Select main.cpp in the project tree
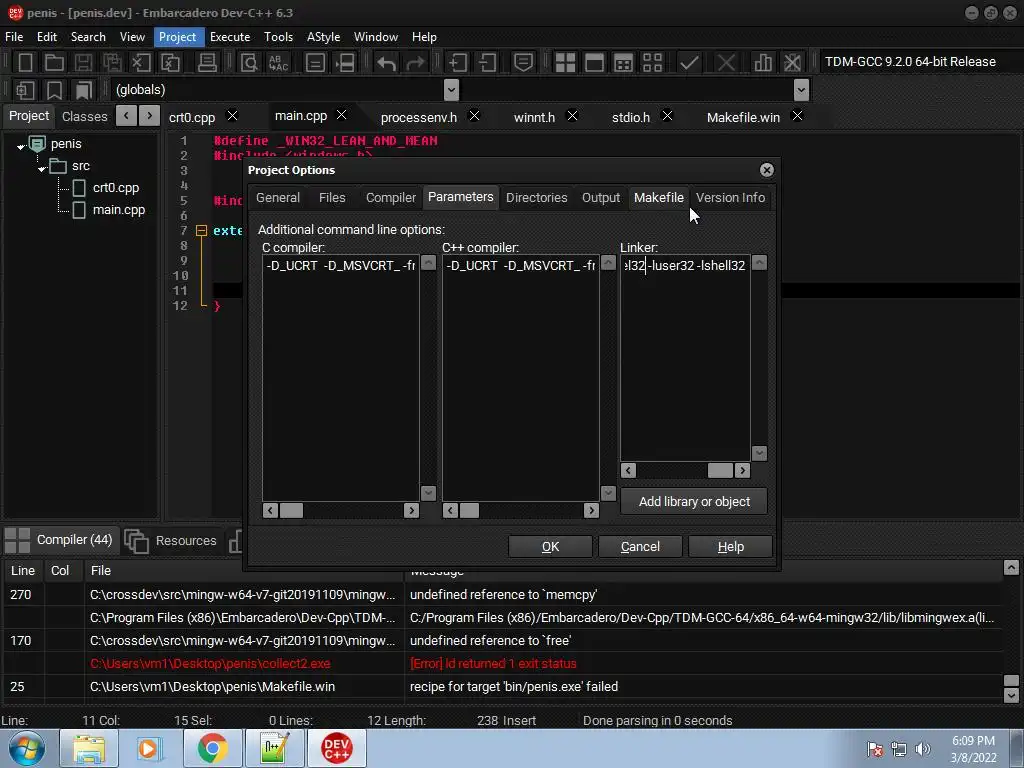 (x=119, y=210)
